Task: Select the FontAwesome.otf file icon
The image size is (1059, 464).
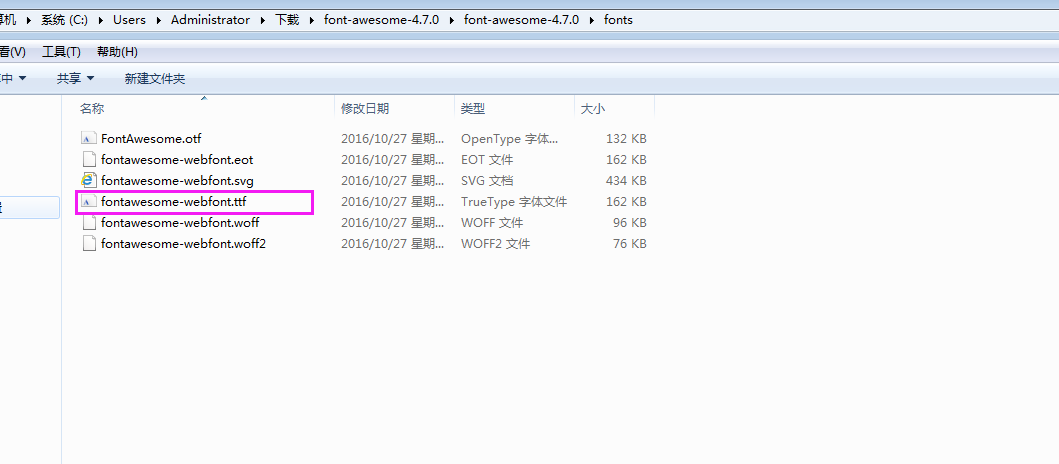Action: coord(88,138)
